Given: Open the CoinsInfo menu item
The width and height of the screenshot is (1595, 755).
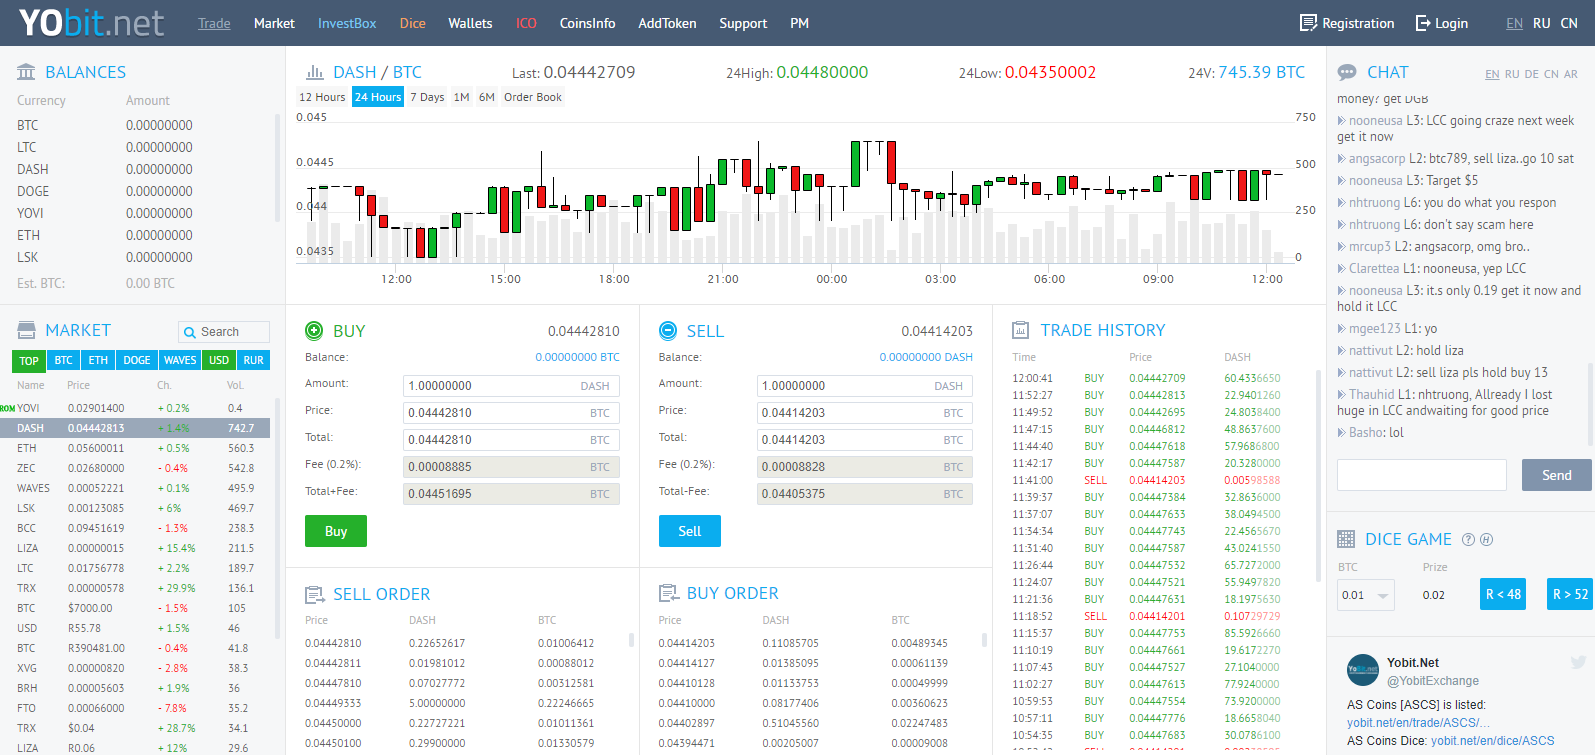Looking at the screenshot, I should (588, 23).
